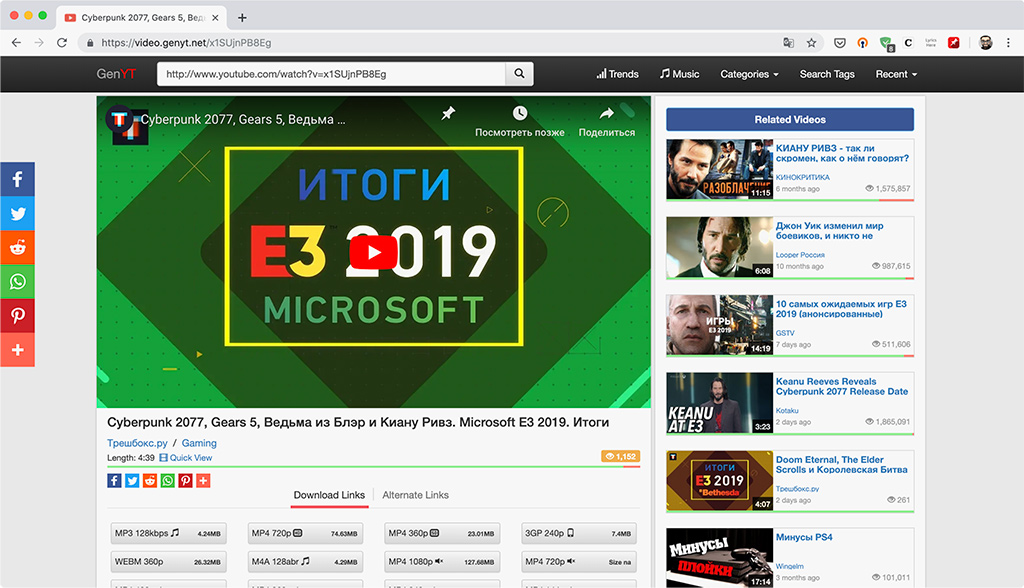This screenshot has width=1024, height=588.
Task: Pin video with Pinterest sidebar icon
Action: (x=18, y=316)
